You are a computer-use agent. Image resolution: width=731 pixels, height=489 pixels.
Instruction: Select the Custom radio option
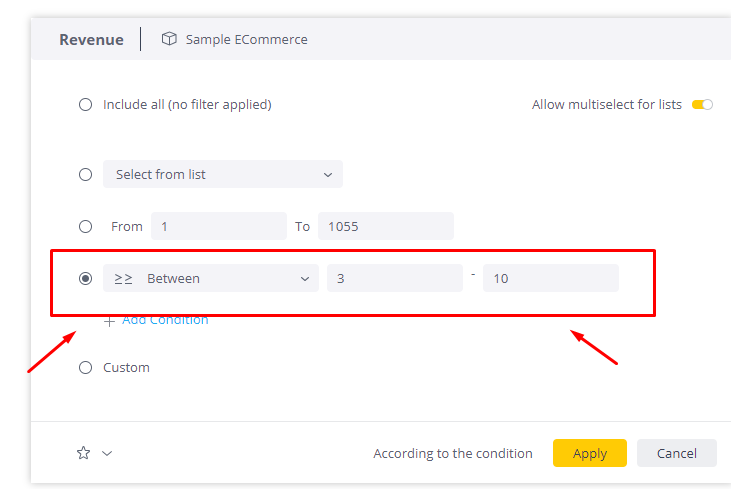pos(86,367)
